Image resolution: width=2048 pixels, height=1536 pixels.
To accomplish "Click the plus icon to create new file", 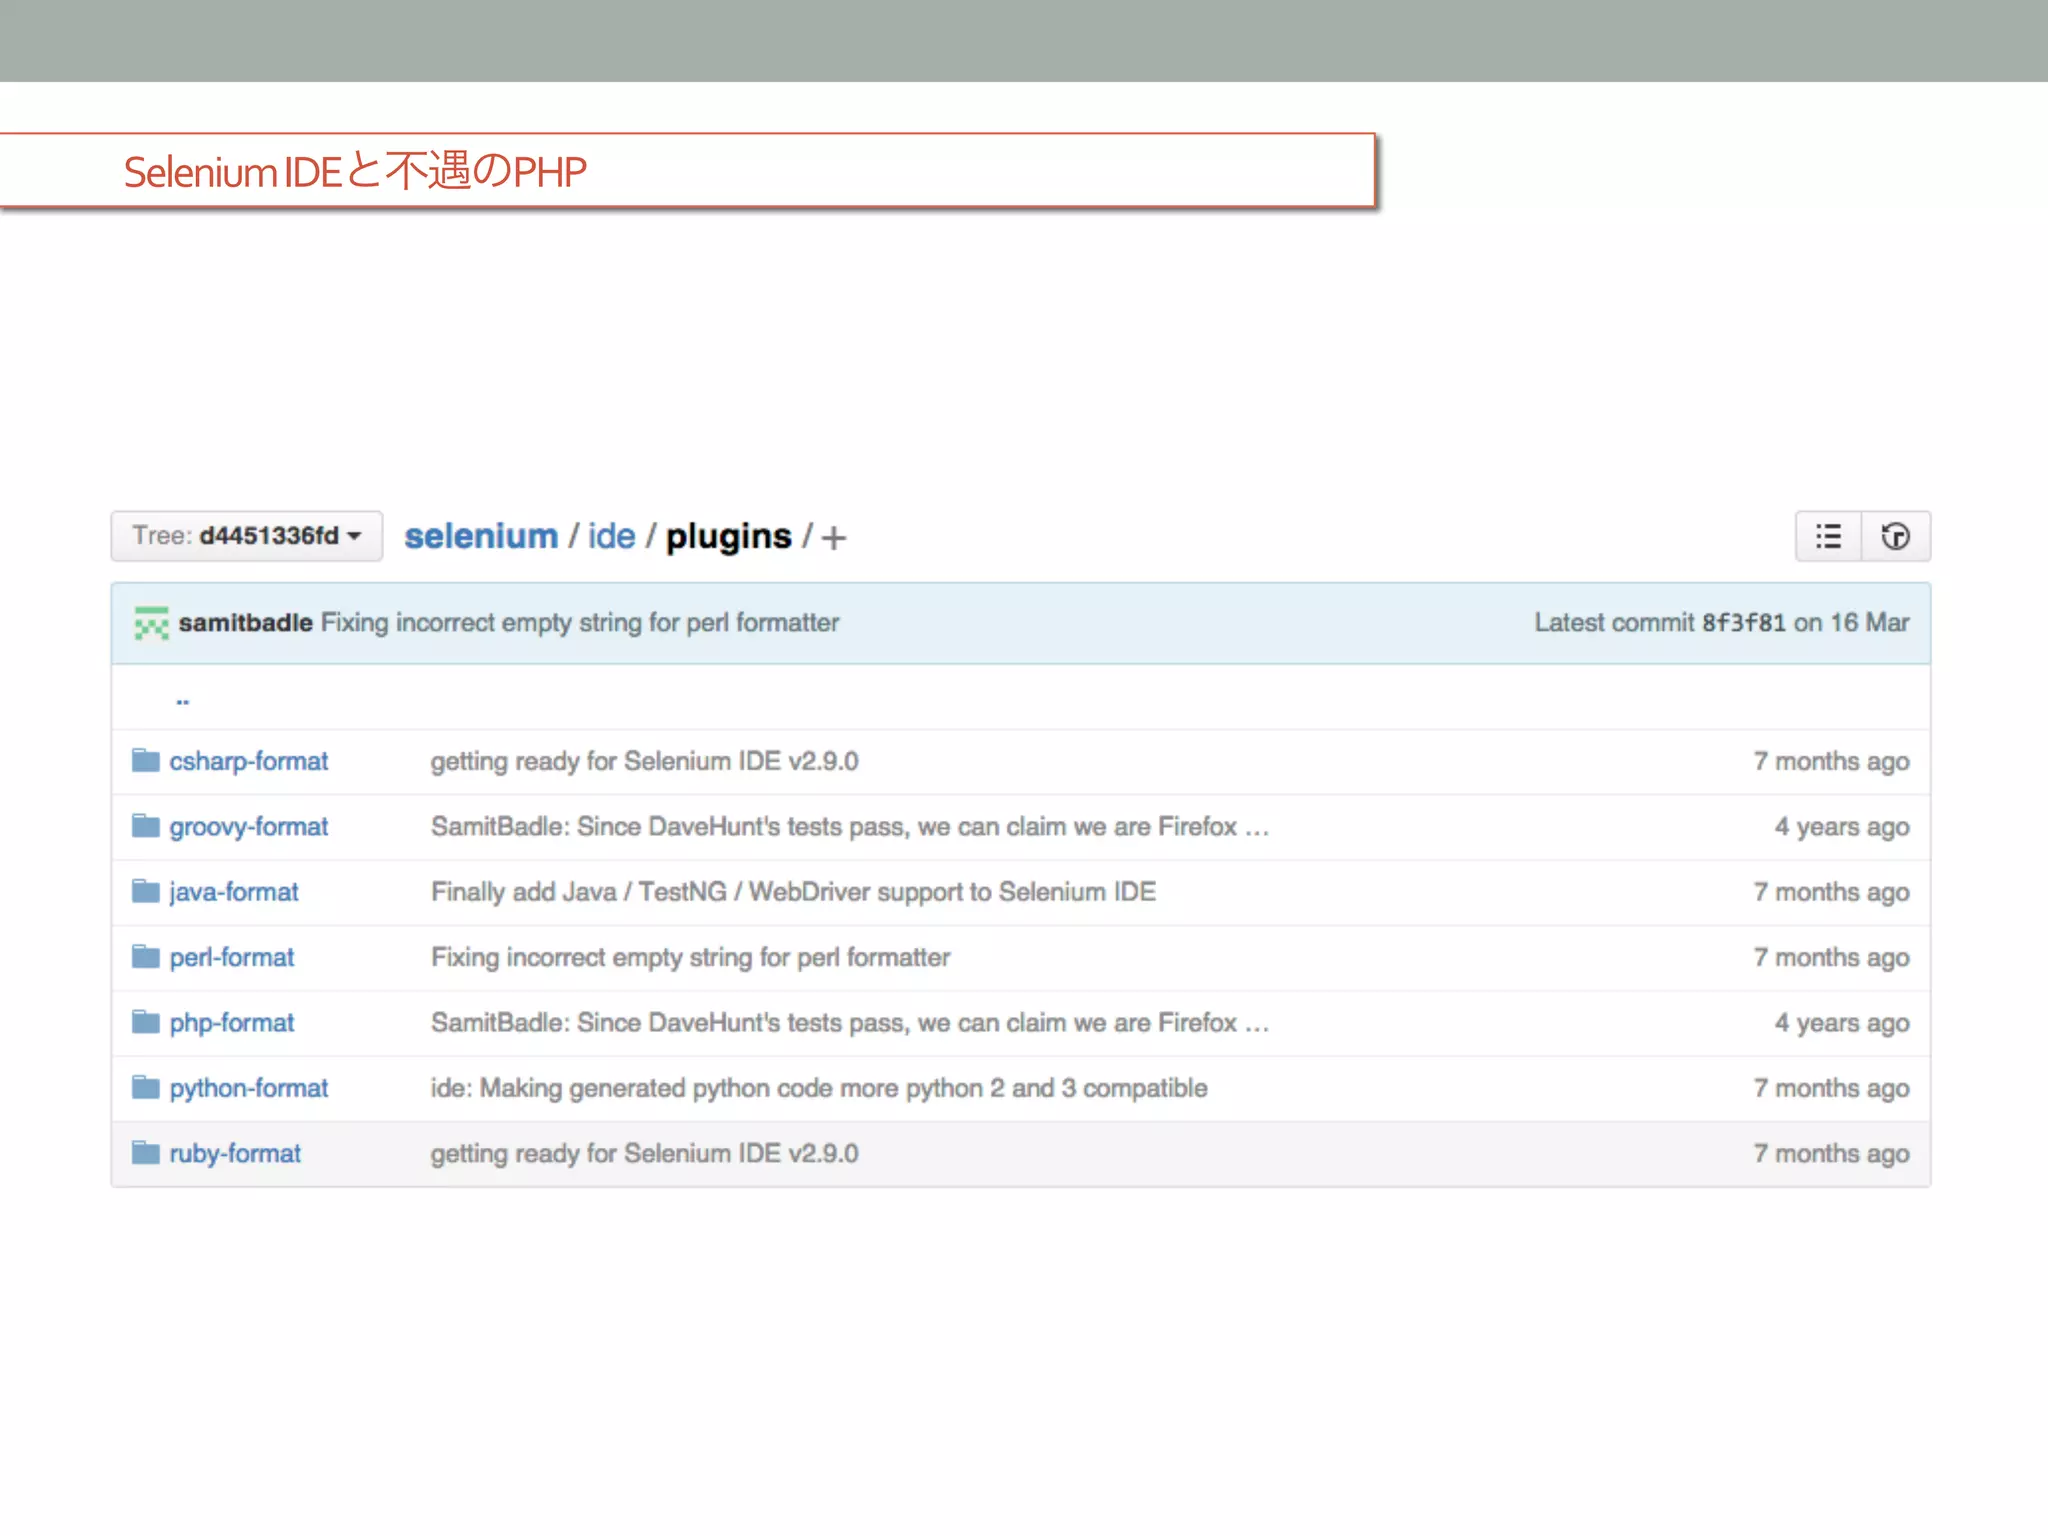I will 833,538.
